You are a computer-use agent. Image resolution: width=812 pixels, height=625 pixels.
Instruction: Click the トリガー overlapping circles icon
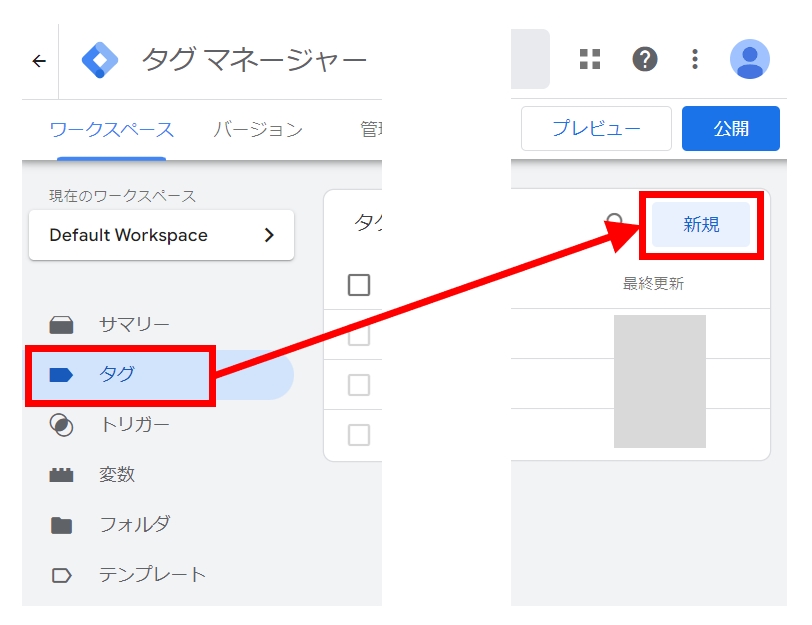[61, 425]
